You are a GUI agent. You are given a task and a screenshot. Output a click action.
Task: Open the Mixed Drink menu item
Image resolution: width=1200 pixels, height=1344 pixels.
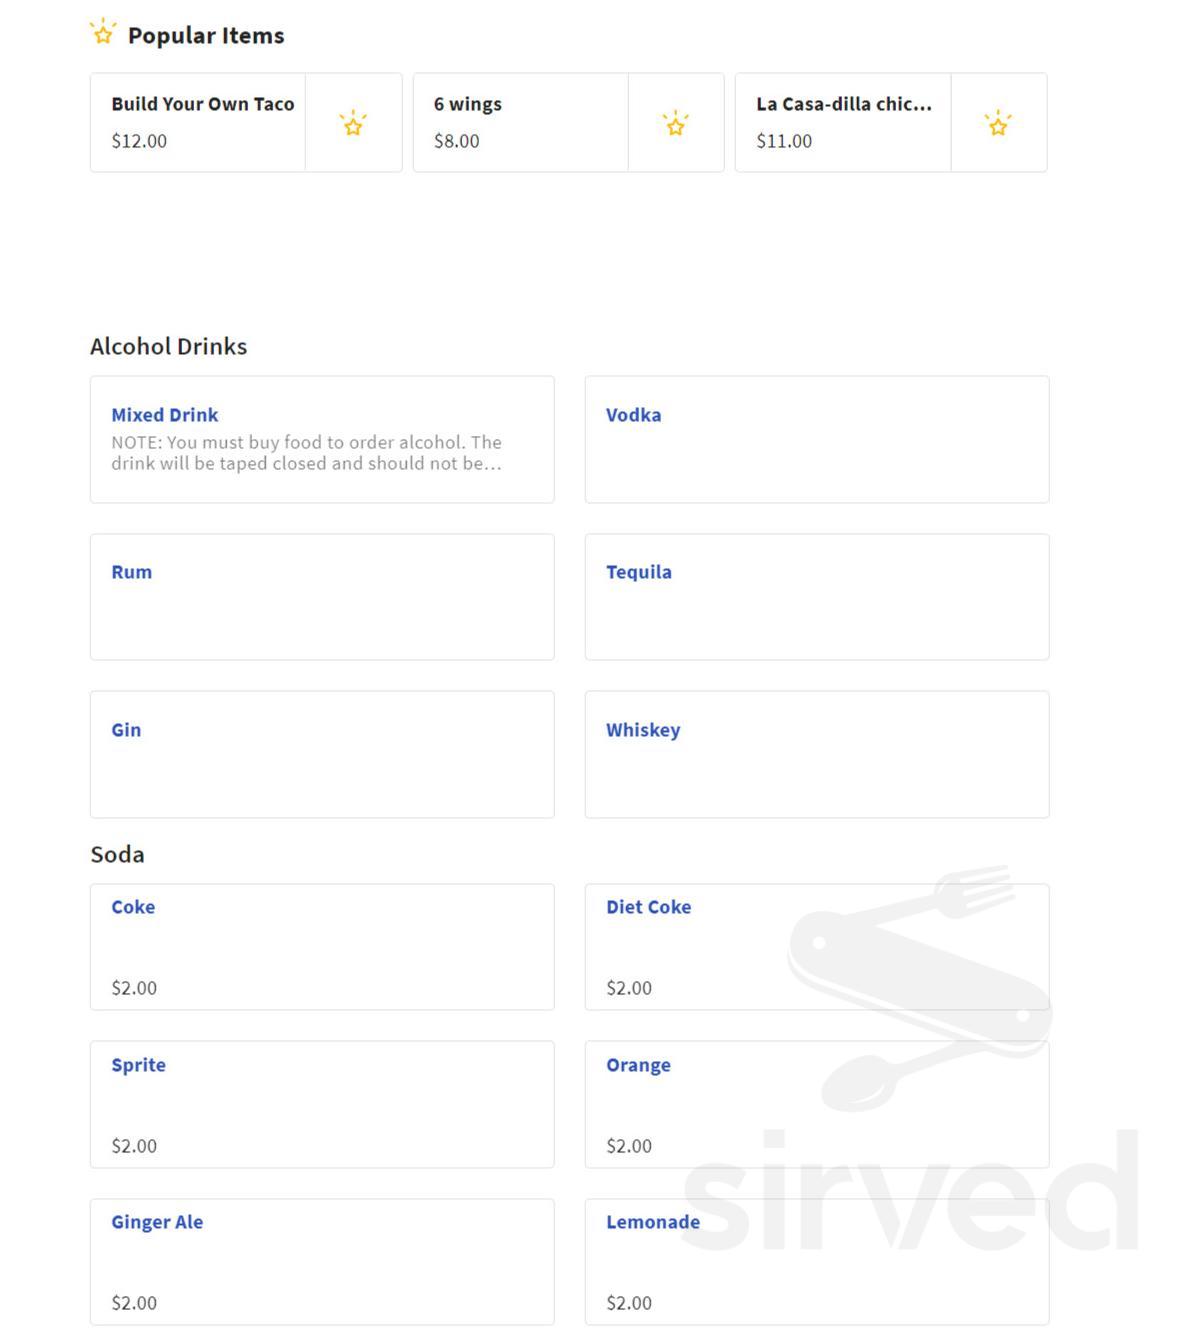click(x=165, y=415)
